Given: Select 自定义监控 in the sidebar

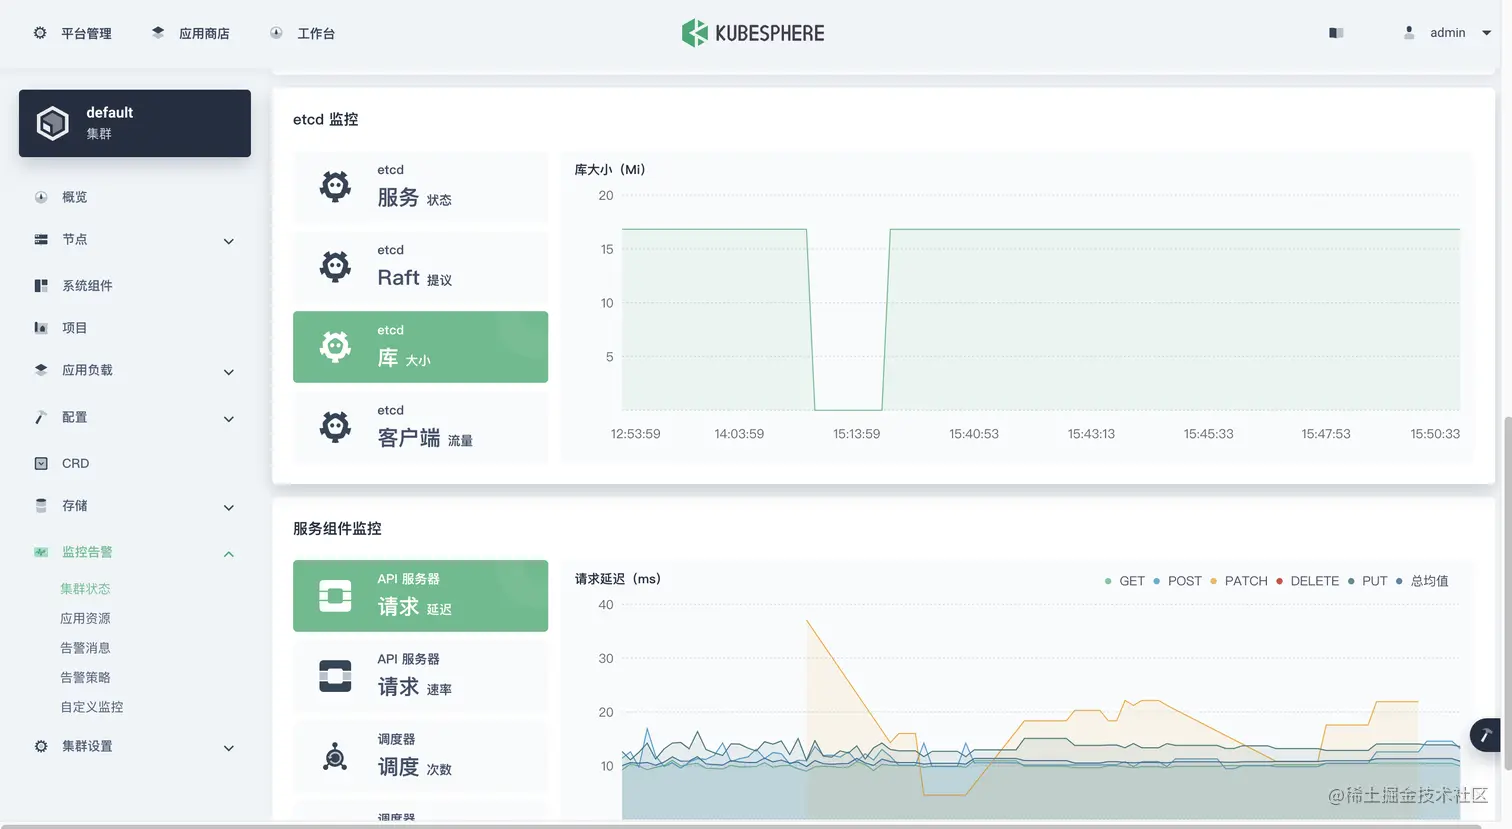Looking at the screenshot, I should pyautogui.click(x=92, y=707).
